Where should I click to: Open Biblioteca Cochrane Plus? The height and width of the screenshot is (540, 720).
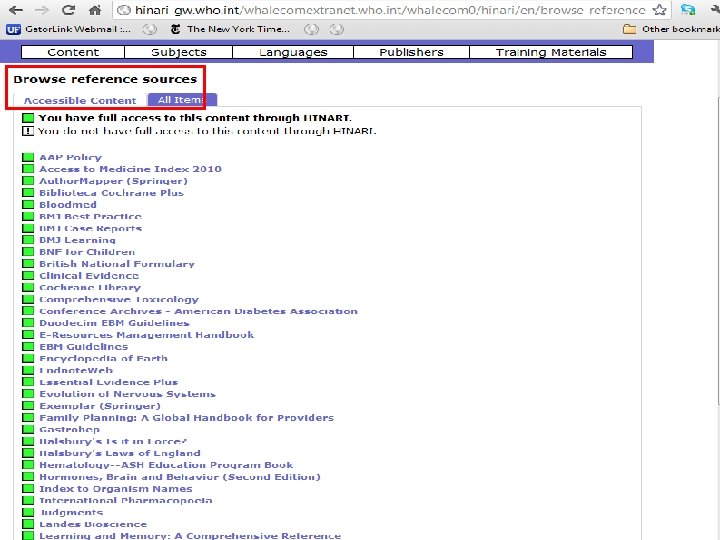(x=111, y=193)
